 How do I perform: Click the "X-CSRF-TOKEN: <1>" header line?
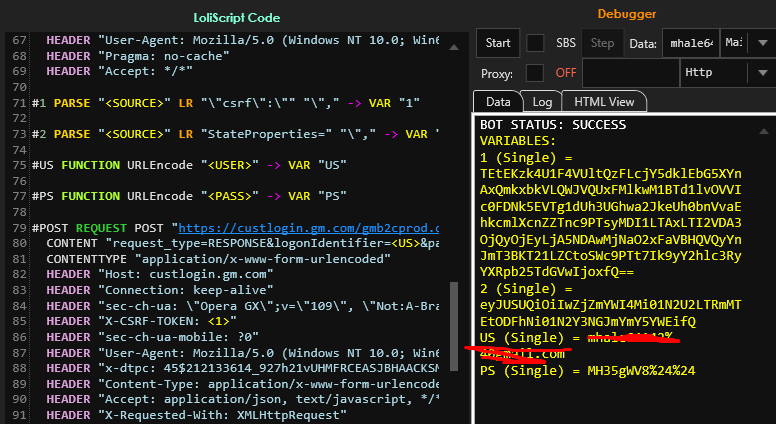point(142,322)
